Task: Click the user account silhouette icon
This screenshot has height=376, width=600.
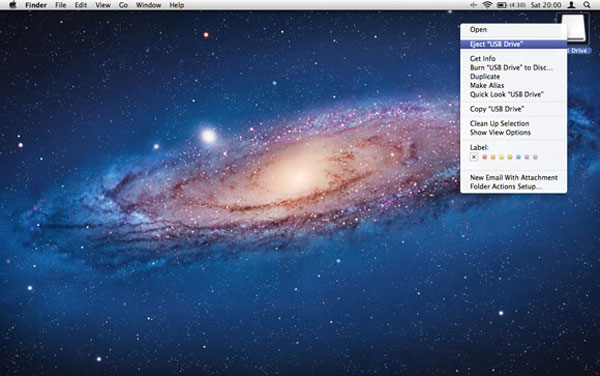Action: 571,5
